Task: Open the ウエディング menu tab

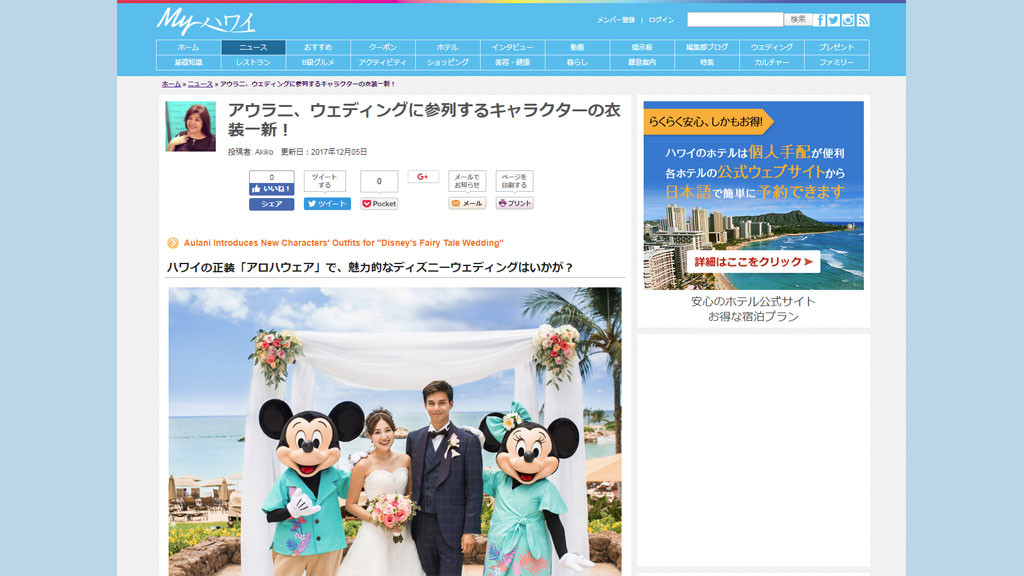Action: (x=772, y=47)
